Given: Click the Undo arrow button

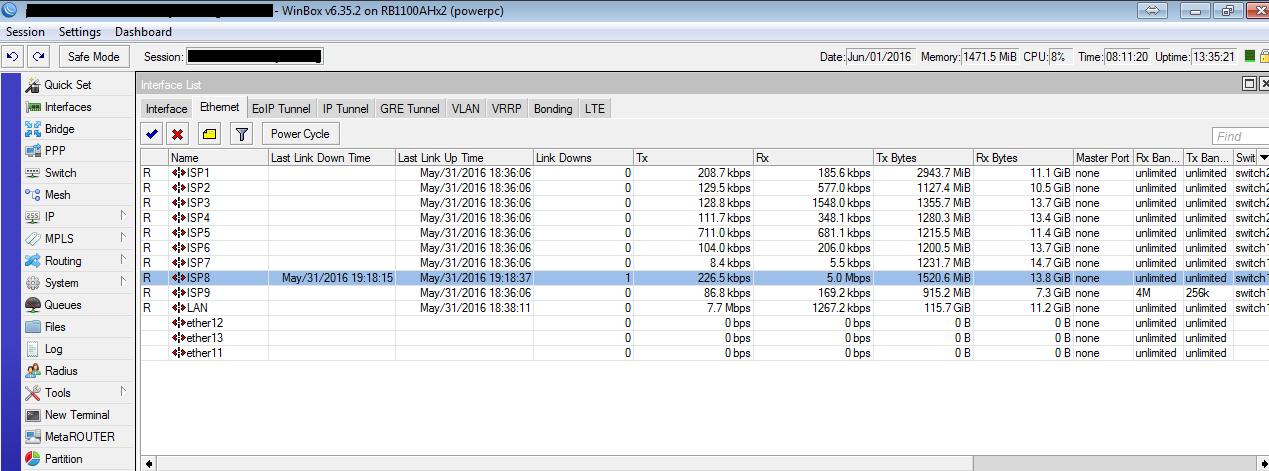Looking at the screenshot, I should [13, 57].
